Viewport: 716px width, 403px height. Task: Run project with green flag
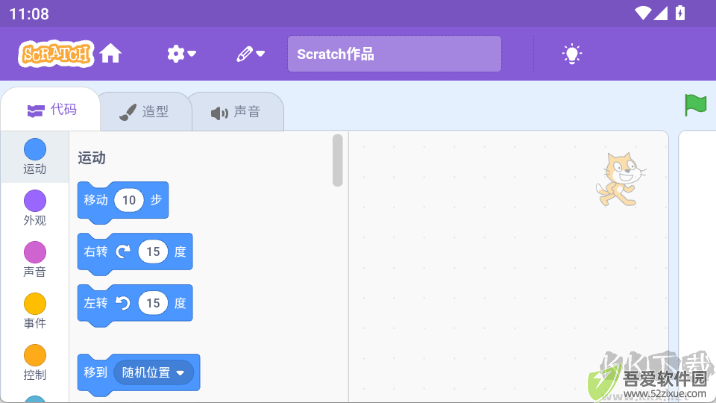695,105
